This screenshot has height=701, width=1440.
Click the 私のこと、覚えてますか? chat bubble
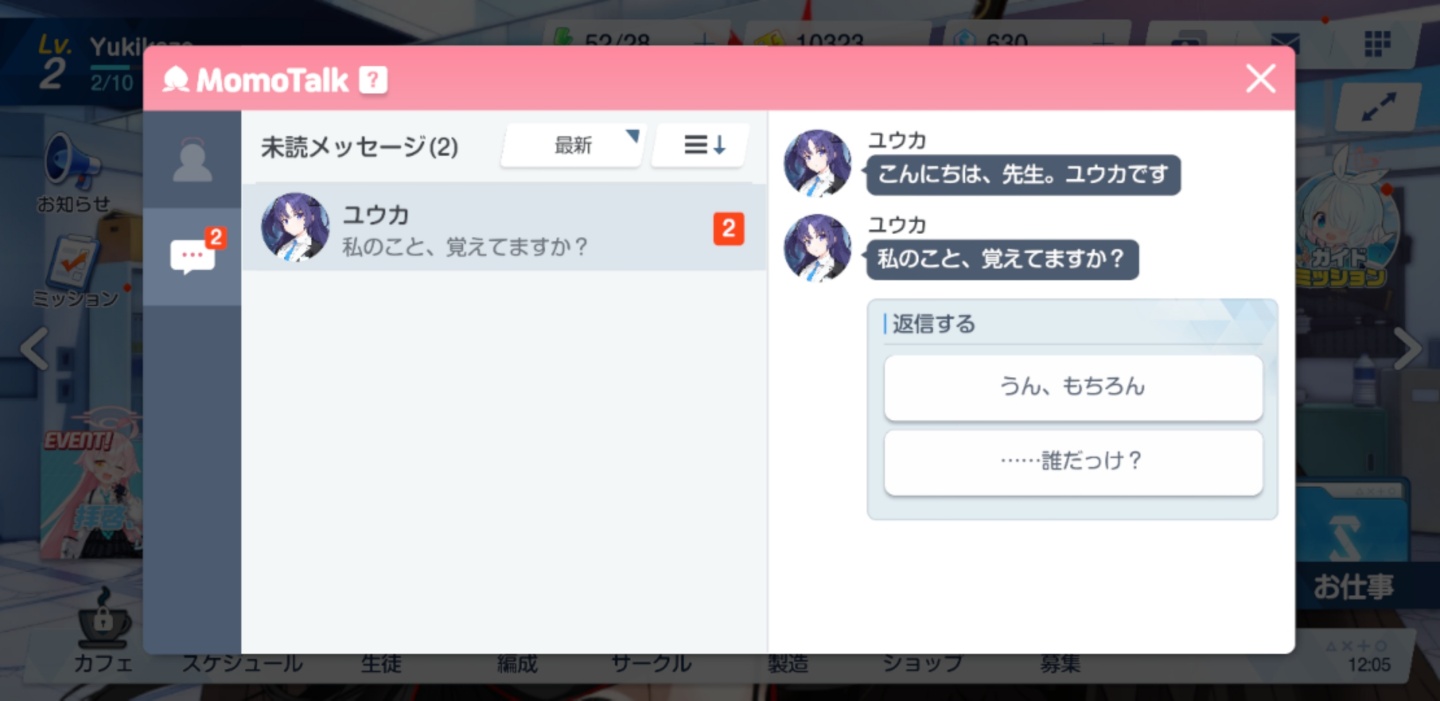click(1002, 259)
